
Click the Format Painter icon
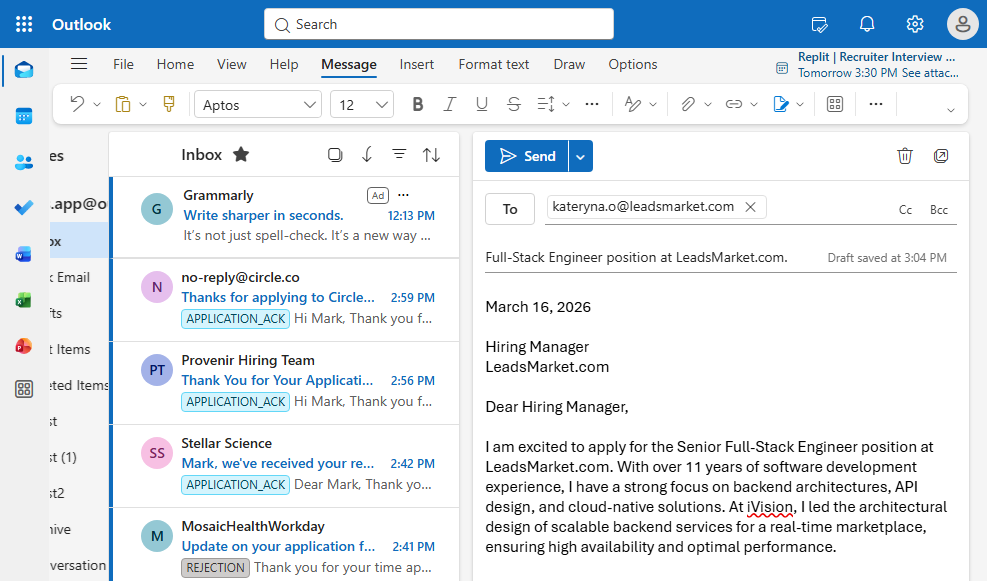168,104
